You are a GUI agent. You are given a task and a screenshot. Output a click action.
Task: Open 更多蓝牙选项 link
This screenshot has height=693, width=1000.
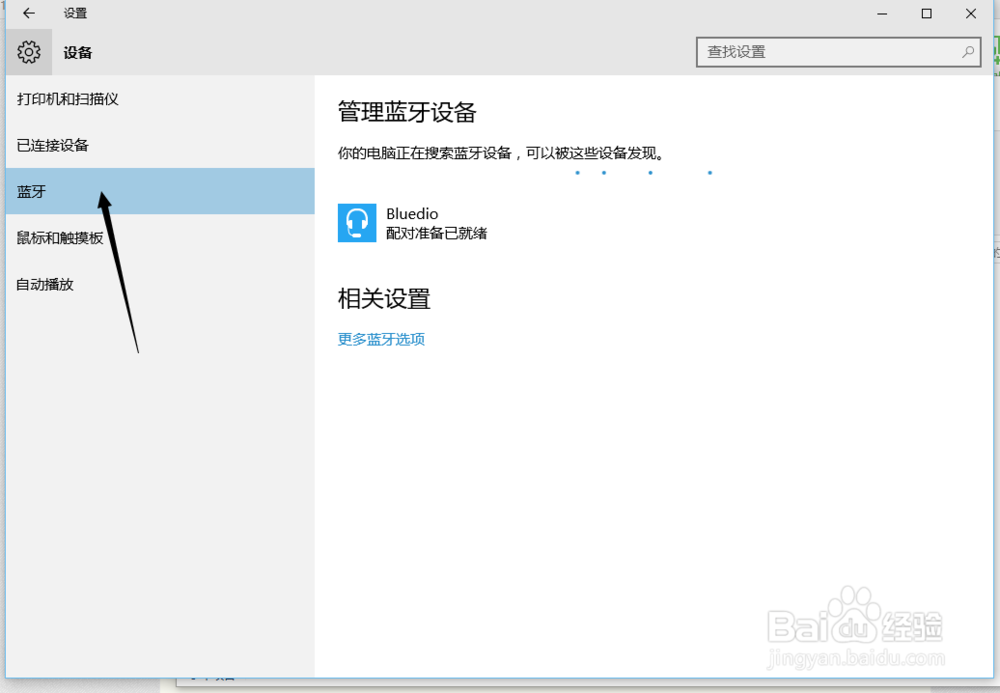click(x=380, y=339)
